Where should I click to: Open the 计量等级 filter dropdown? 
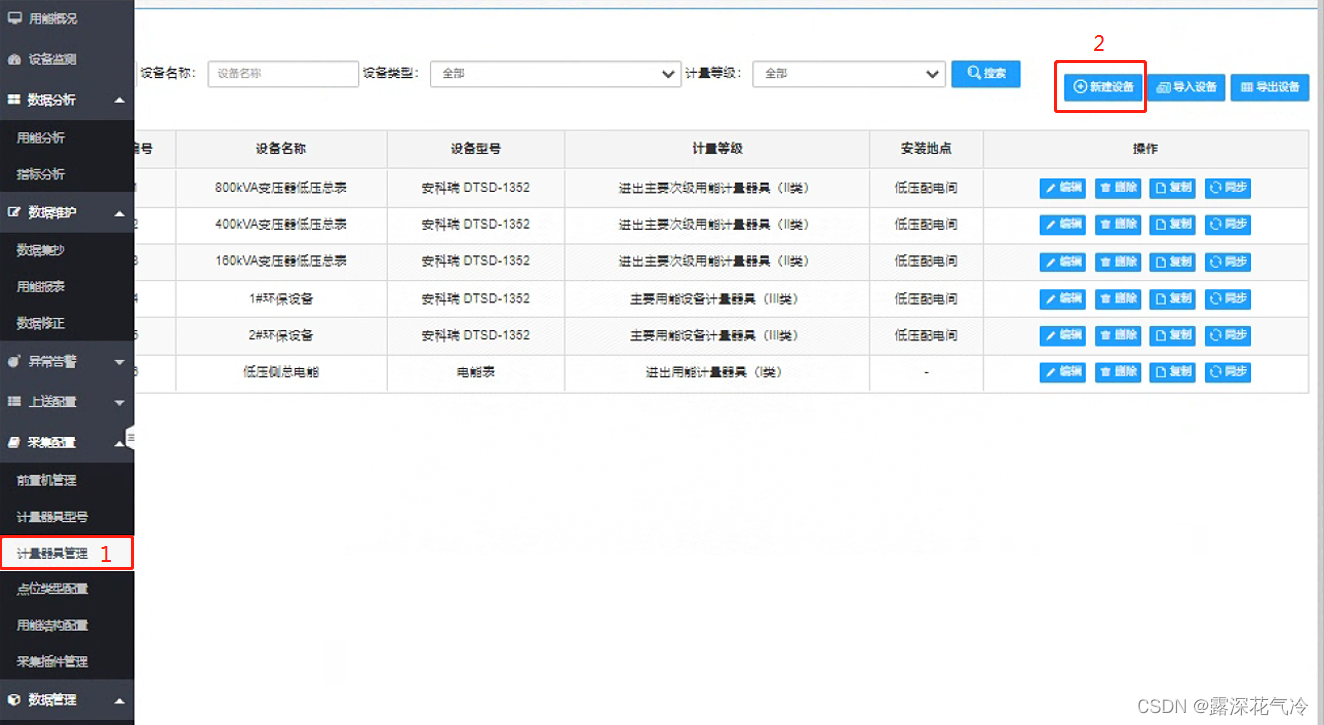click(849, 74)
